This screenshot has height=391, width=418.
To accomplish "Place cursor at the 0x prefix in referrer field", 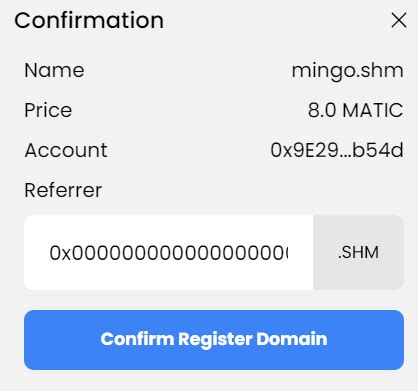I will (x=60, y=253).
